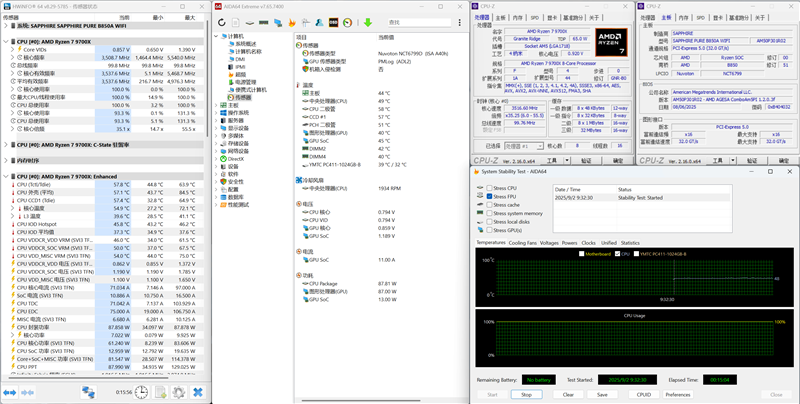
Task: Switch to the Cooling Fans tab
Action: (523, 243)
